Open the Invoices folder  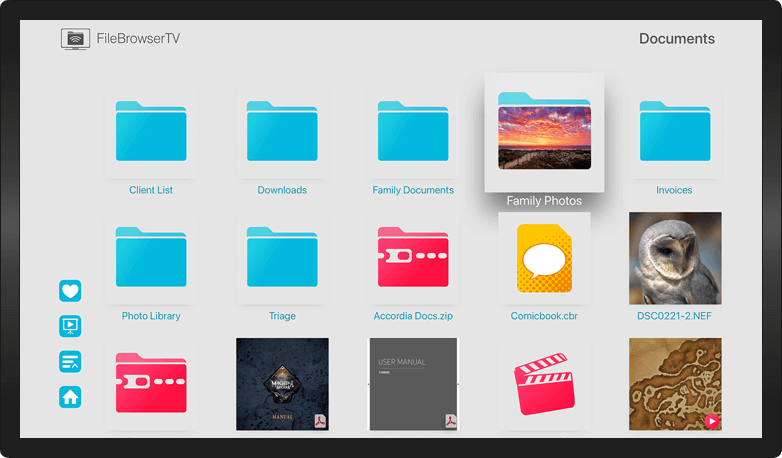click(674, 132)
